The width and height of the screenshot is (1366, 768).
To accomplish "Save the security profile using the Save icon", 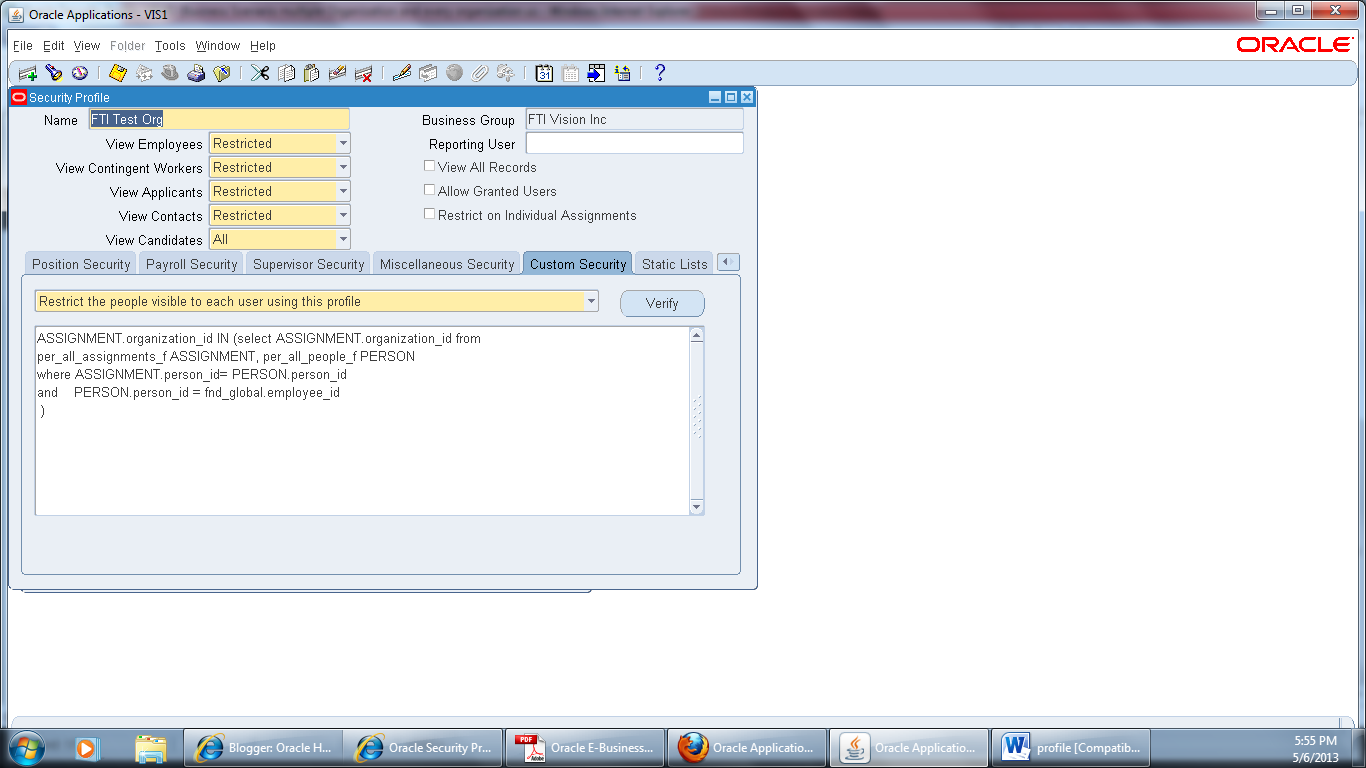I will click(x=117, y=72).
